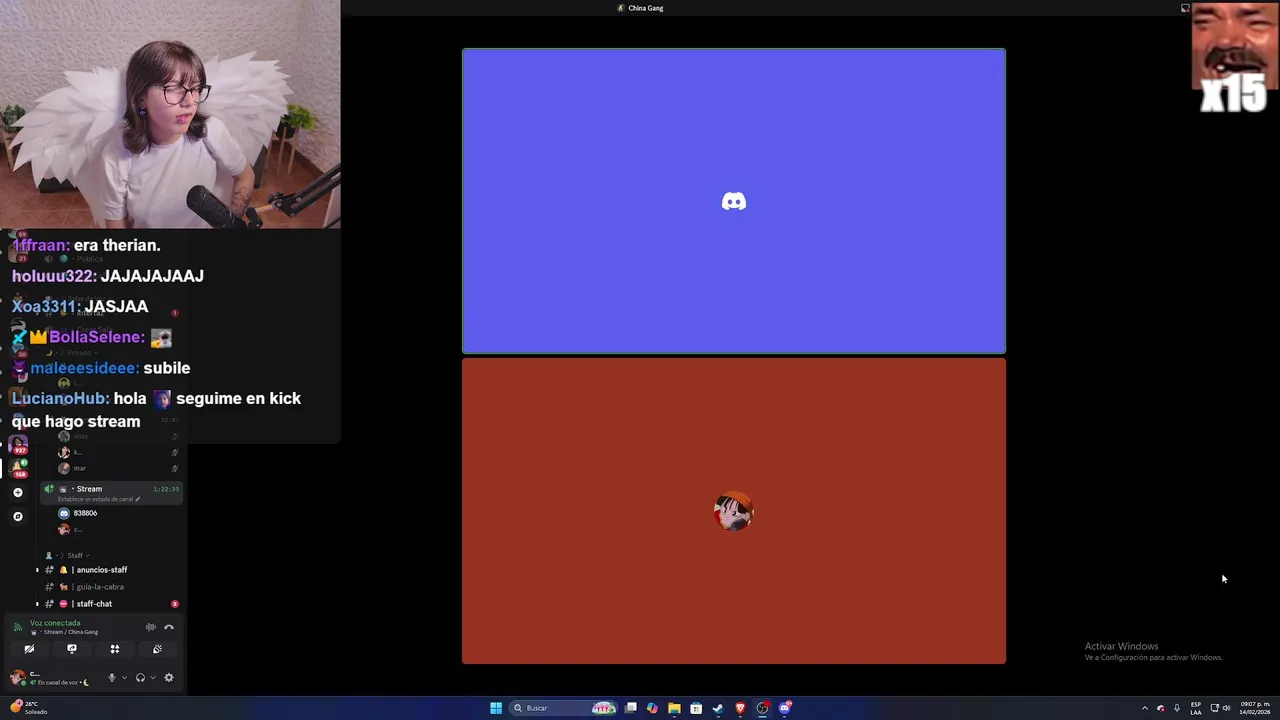
Task: Open the staff-chat channel
Action: tap(110, 604)
